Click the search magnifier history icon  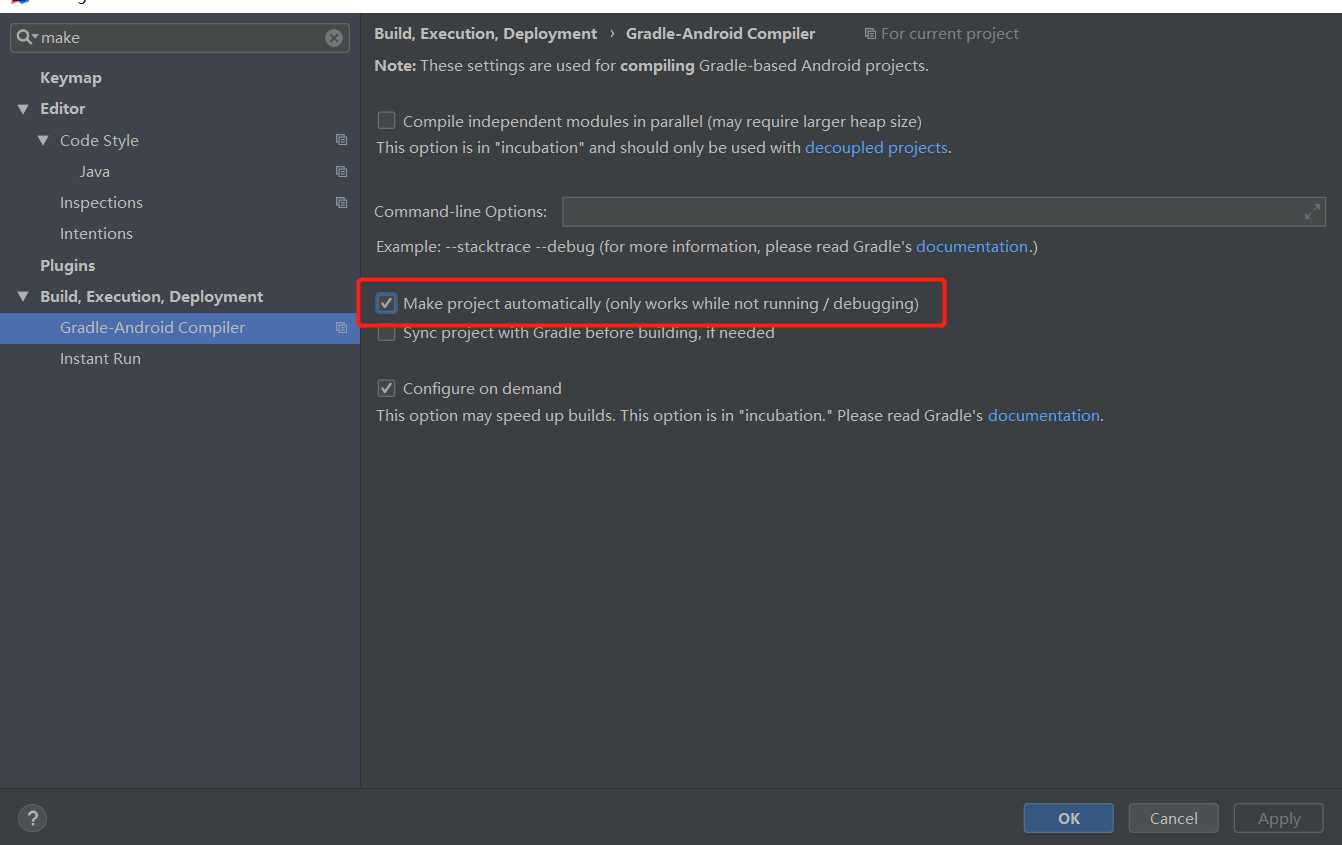[27, 37]
